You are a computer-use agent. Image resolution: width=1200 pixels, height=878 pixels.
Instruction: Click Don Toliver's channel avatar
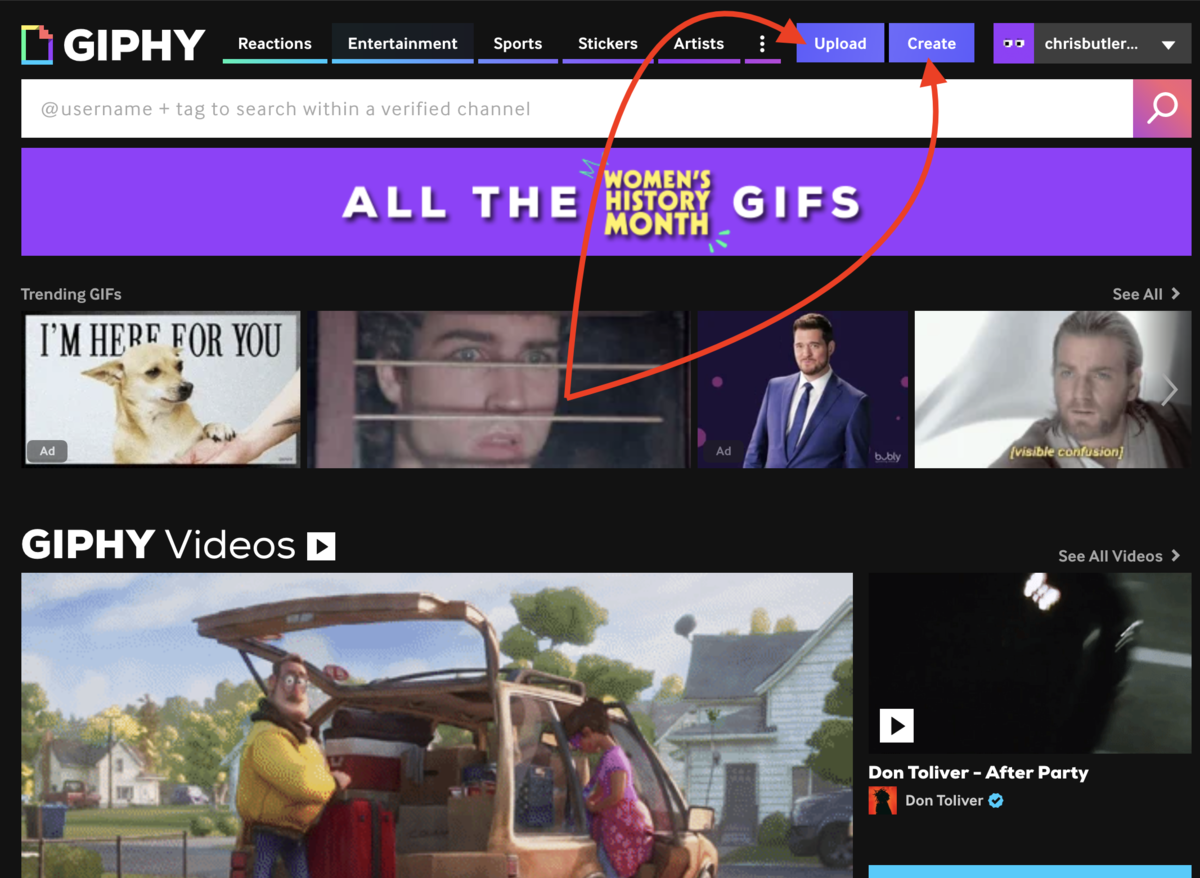882,800
